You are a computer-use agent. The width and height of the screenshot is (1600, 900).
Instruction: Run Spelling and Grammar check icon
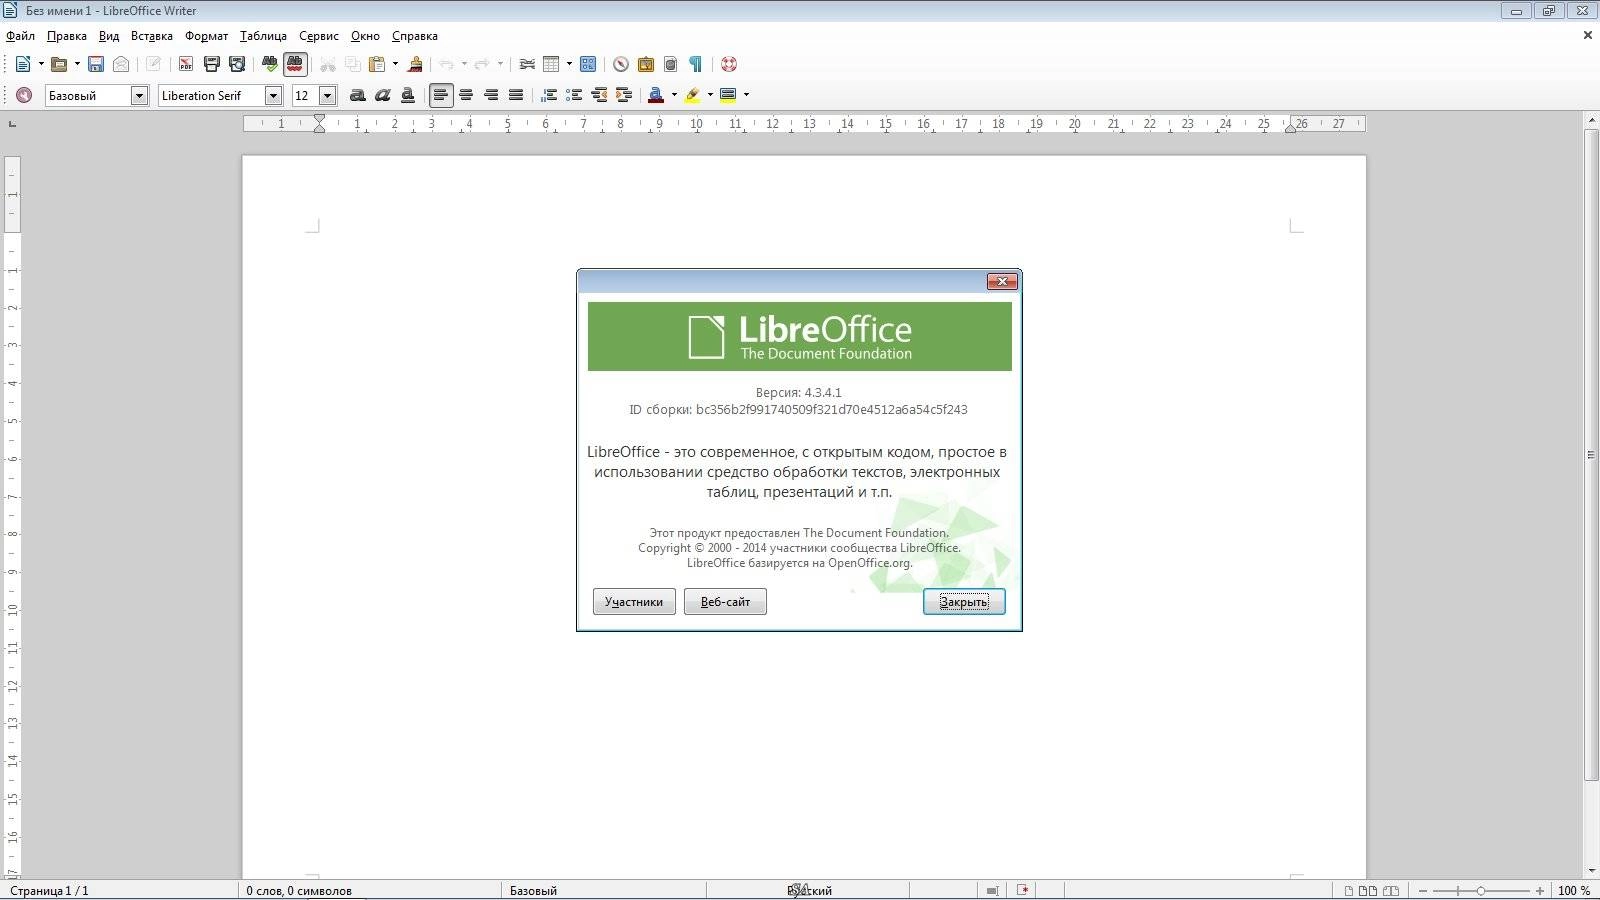[x=269, y=64]
